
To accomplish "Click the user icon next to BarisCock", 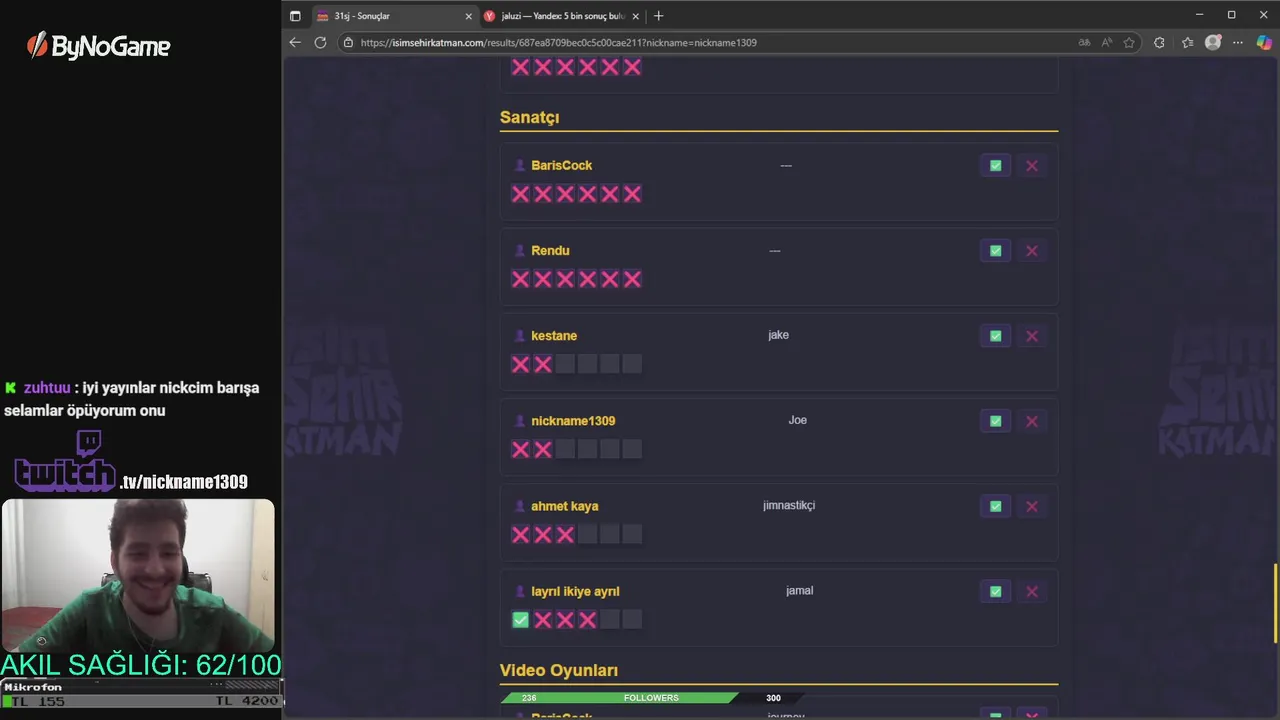I will coord(519,165).
